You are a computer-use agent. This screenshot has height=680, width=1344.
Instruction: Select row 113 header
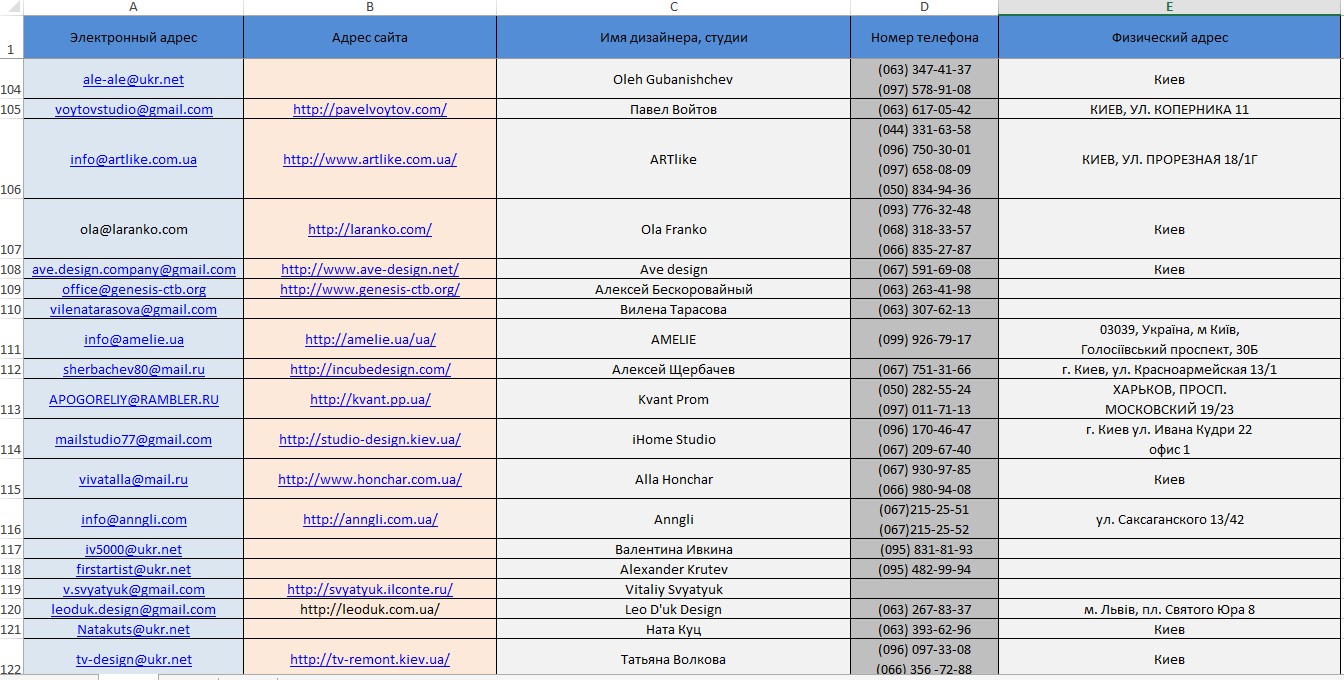pos(11,400)
